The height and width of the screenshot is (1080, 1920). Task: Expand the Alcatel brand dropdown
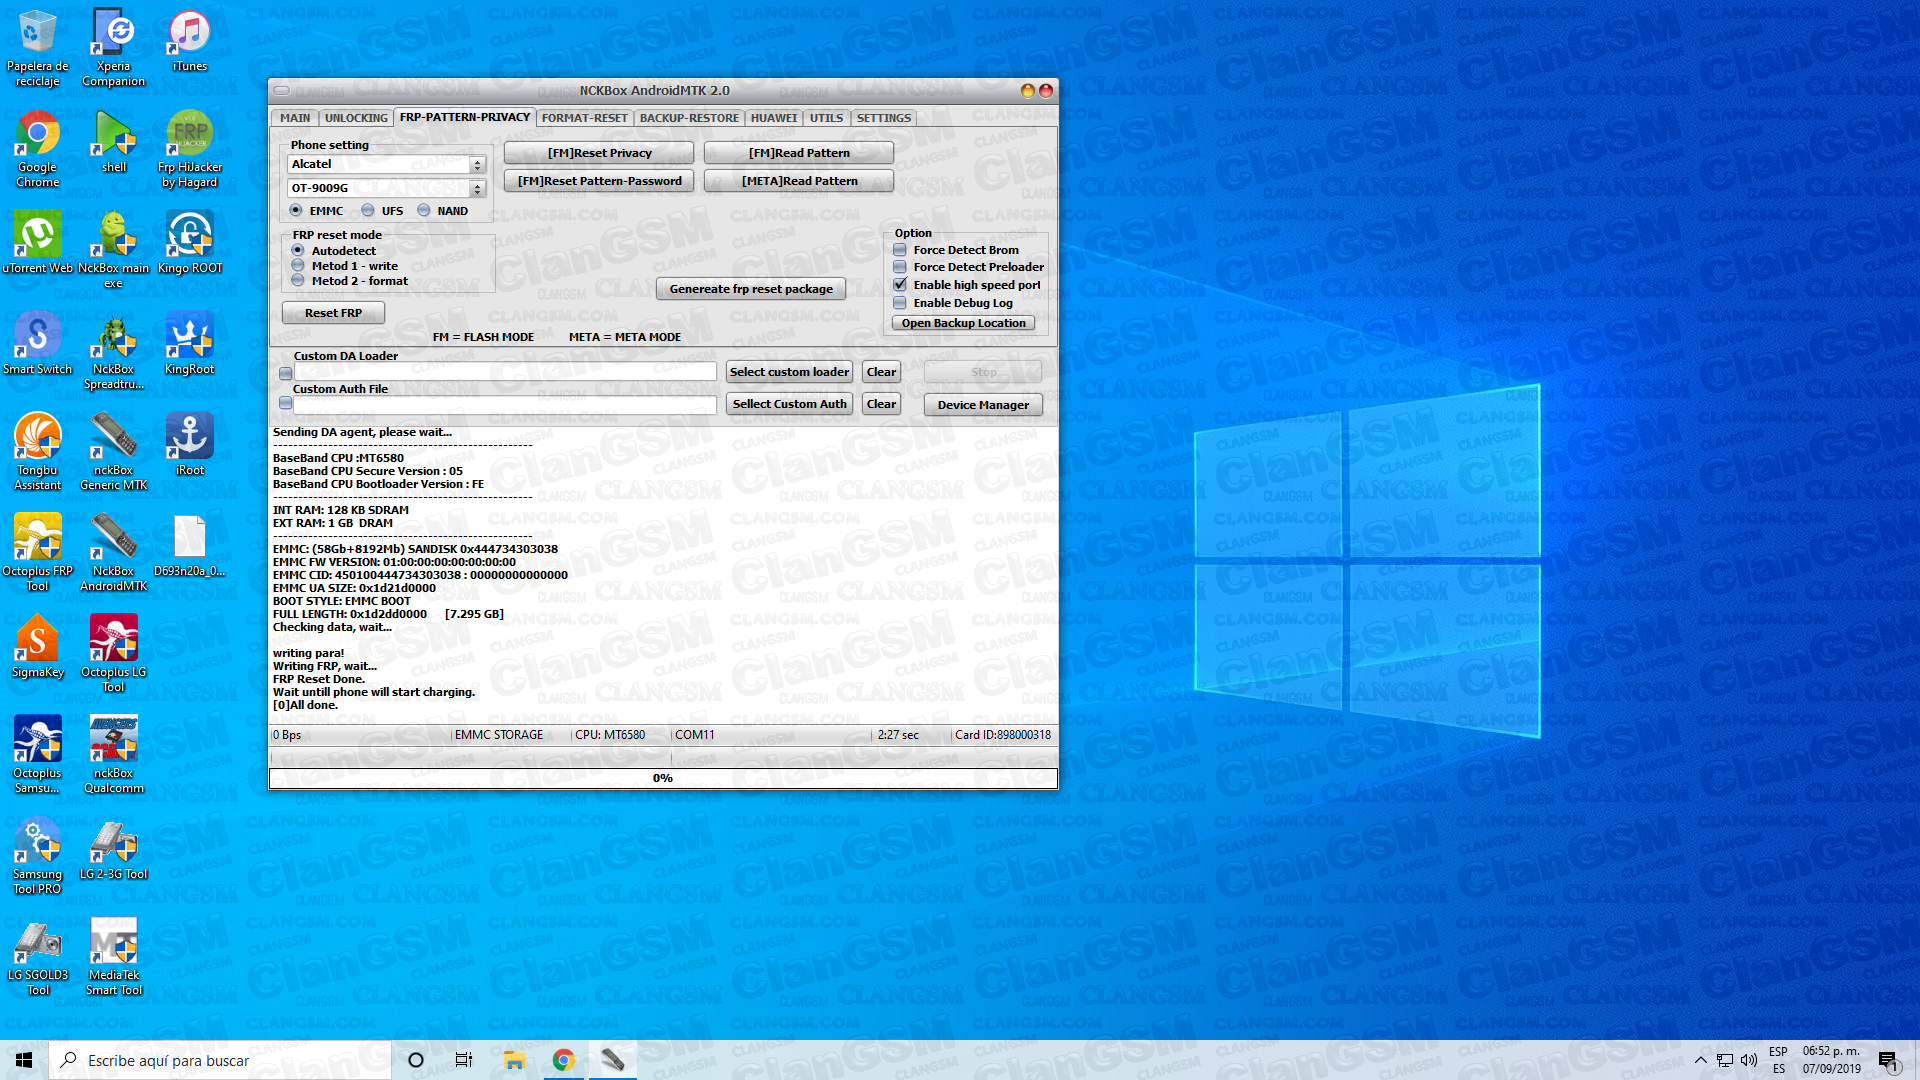477,165
